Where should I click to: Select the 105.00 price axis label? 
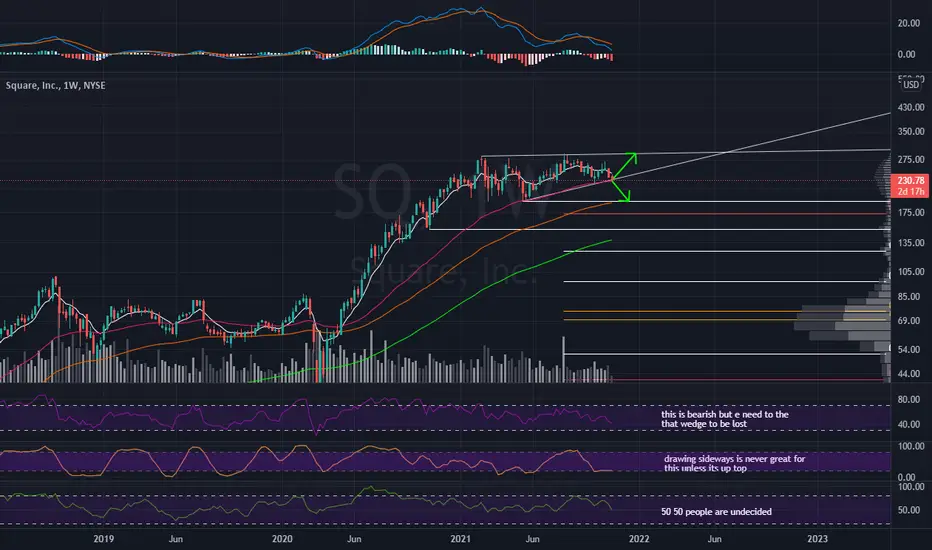pos(911,272)
